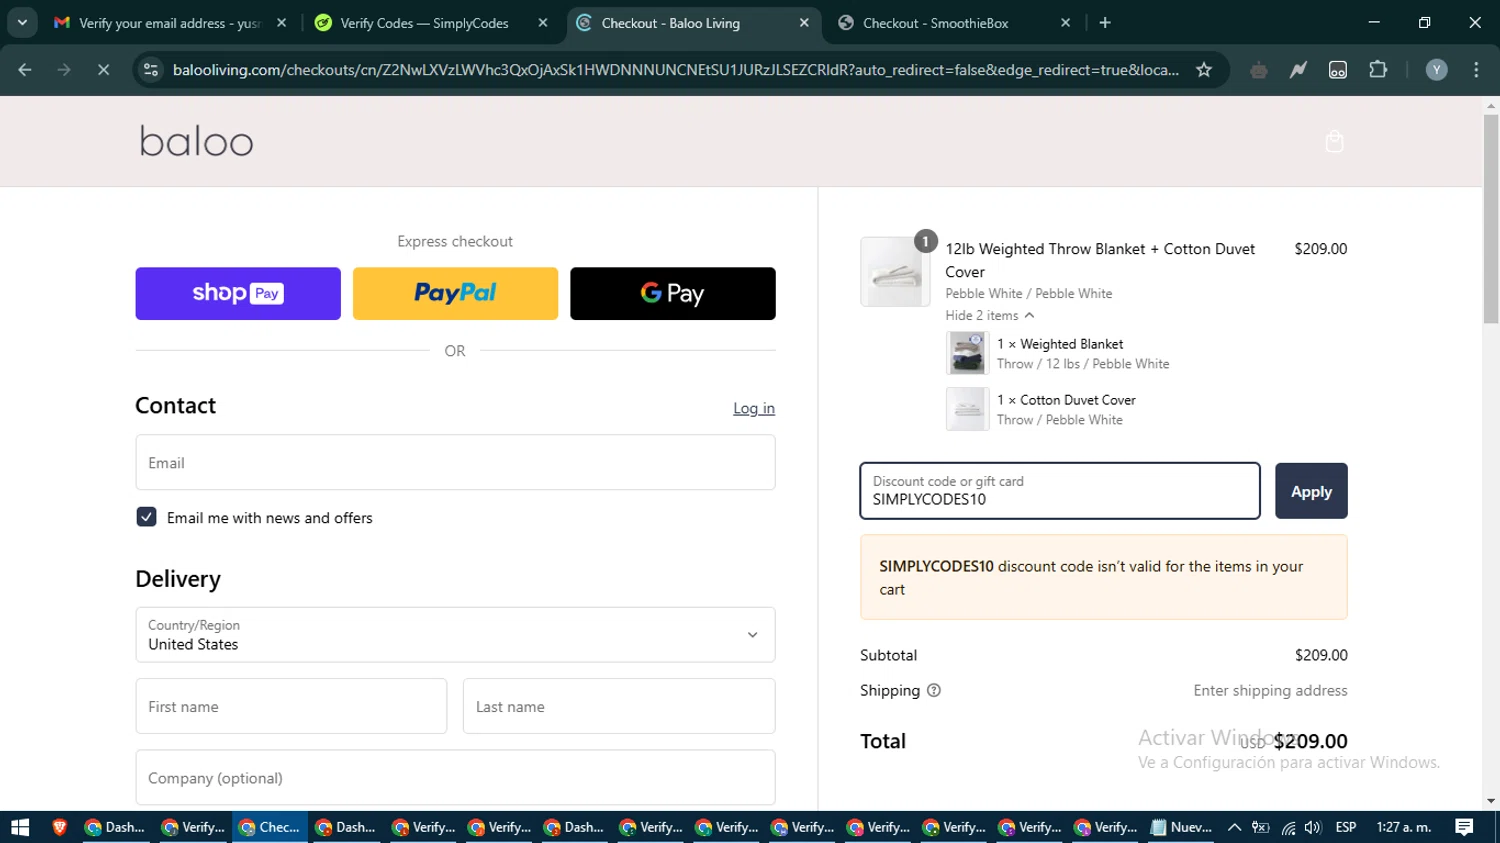Open the network Wi-Fi tray icon
1500x843 pixels.
[x=1288, y=827]
